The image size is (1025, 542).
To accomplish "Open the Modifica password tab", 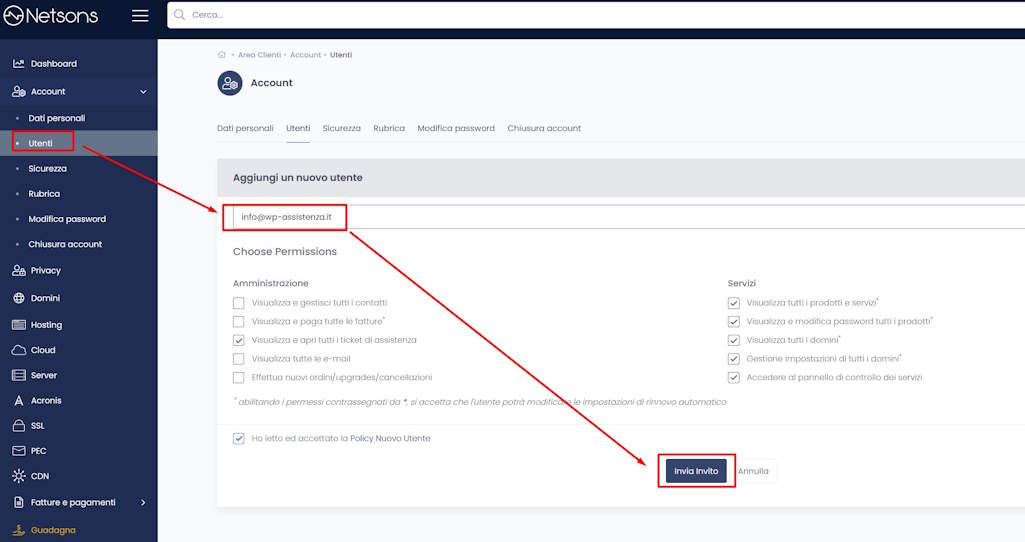I will point(455,129).
